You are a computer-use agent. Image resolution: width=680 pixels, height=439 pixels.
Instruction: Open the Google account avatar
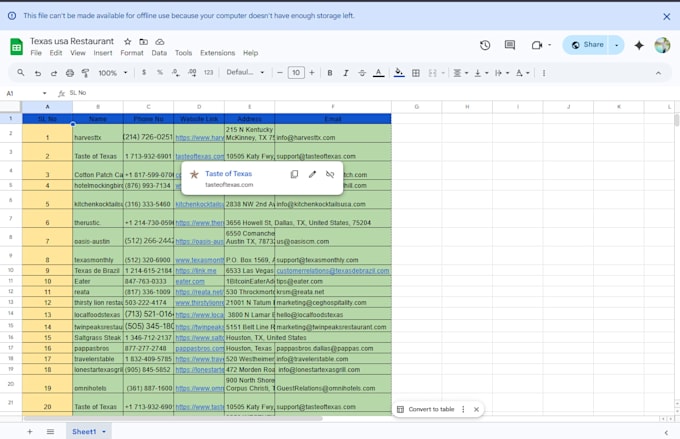point(662,45)
